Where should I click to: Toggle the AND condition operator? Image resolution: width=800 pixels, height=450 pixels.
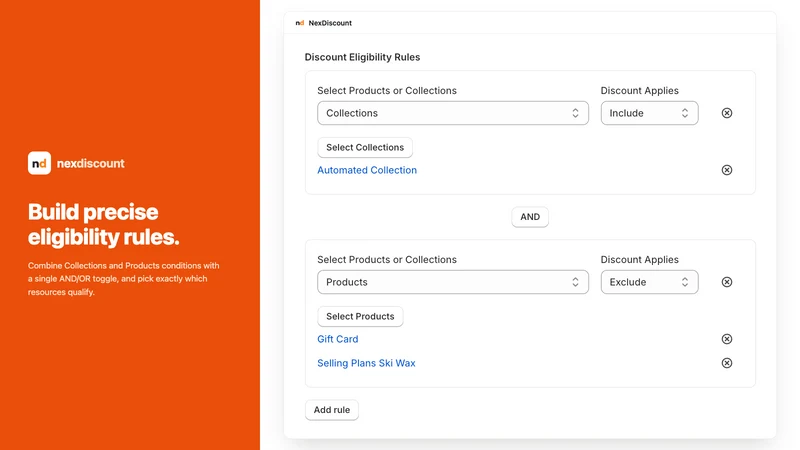[x=530, y=217]
